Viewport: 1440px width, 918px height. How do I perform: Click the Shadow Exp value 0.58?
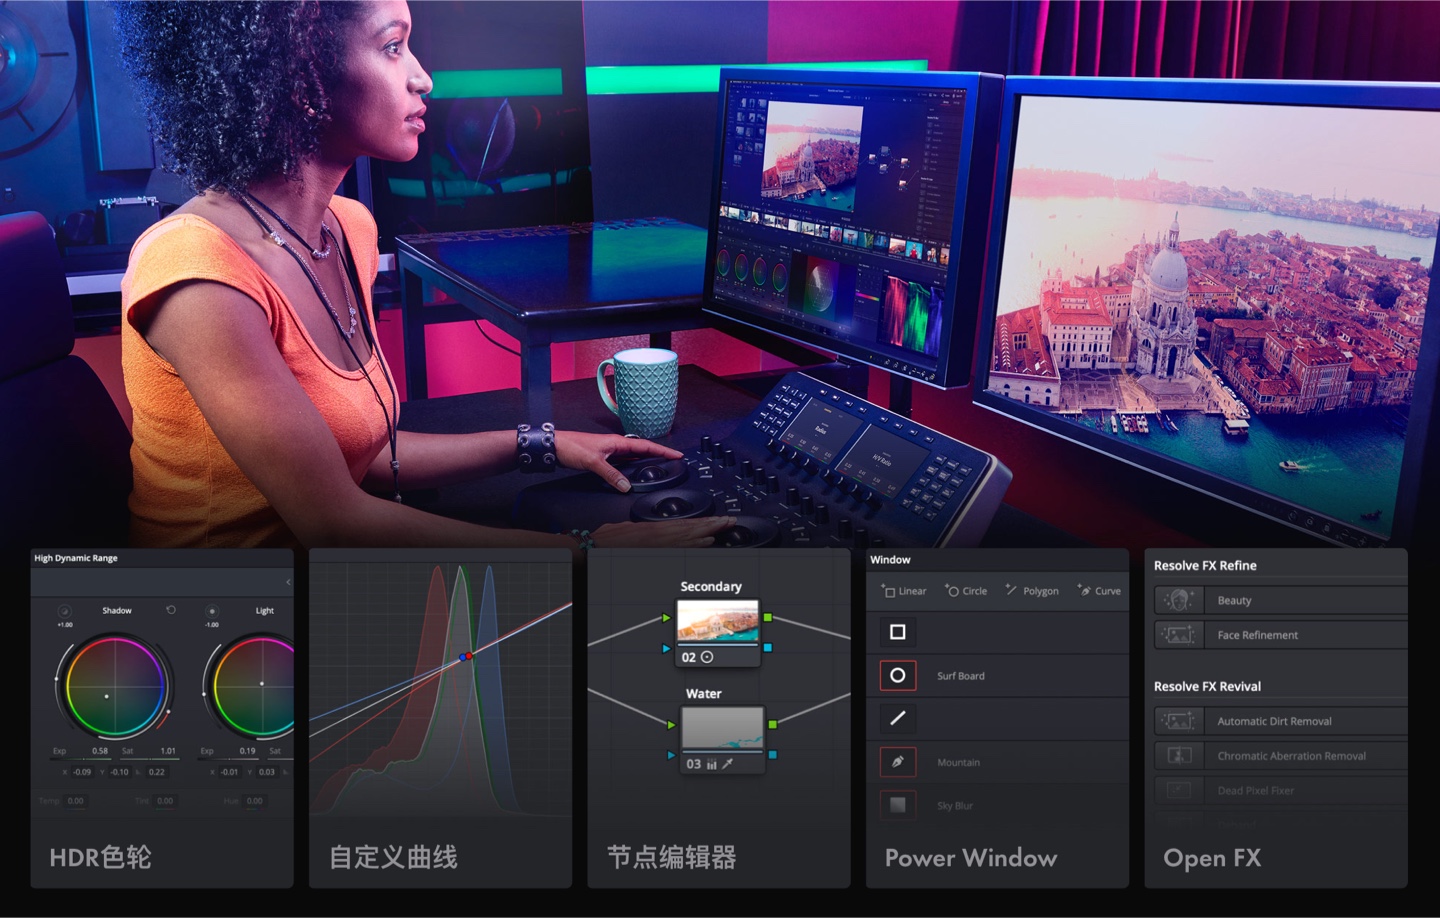tap(100, 750)
